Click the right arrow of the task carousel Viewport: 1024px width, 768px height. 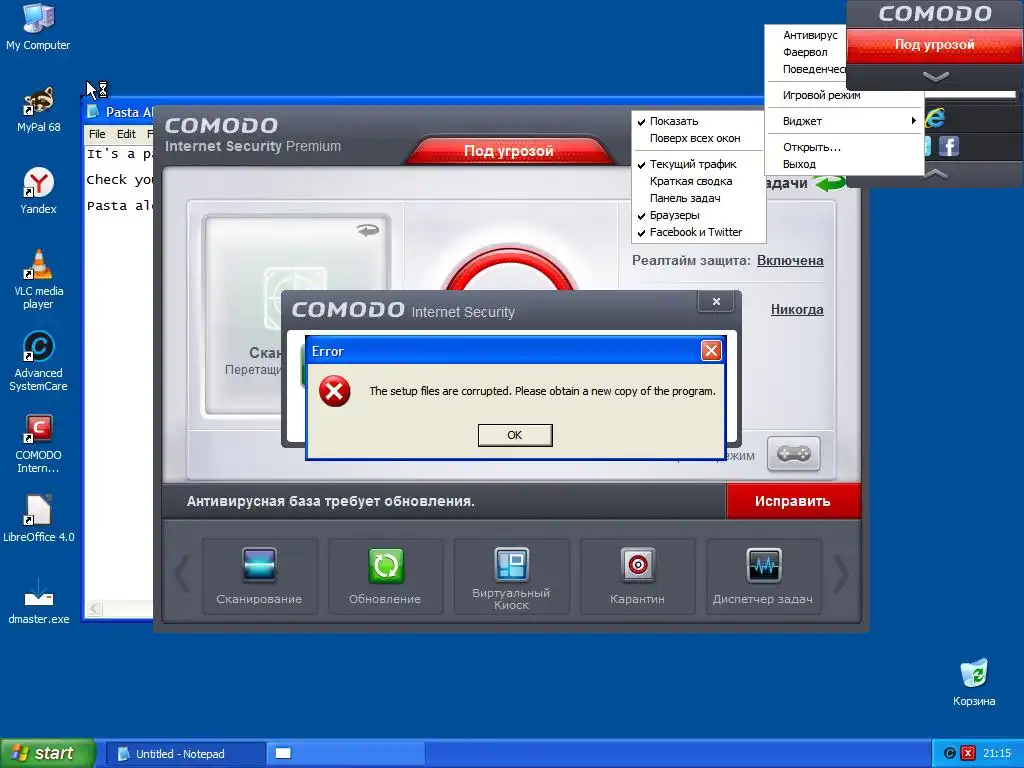point(841,575)
